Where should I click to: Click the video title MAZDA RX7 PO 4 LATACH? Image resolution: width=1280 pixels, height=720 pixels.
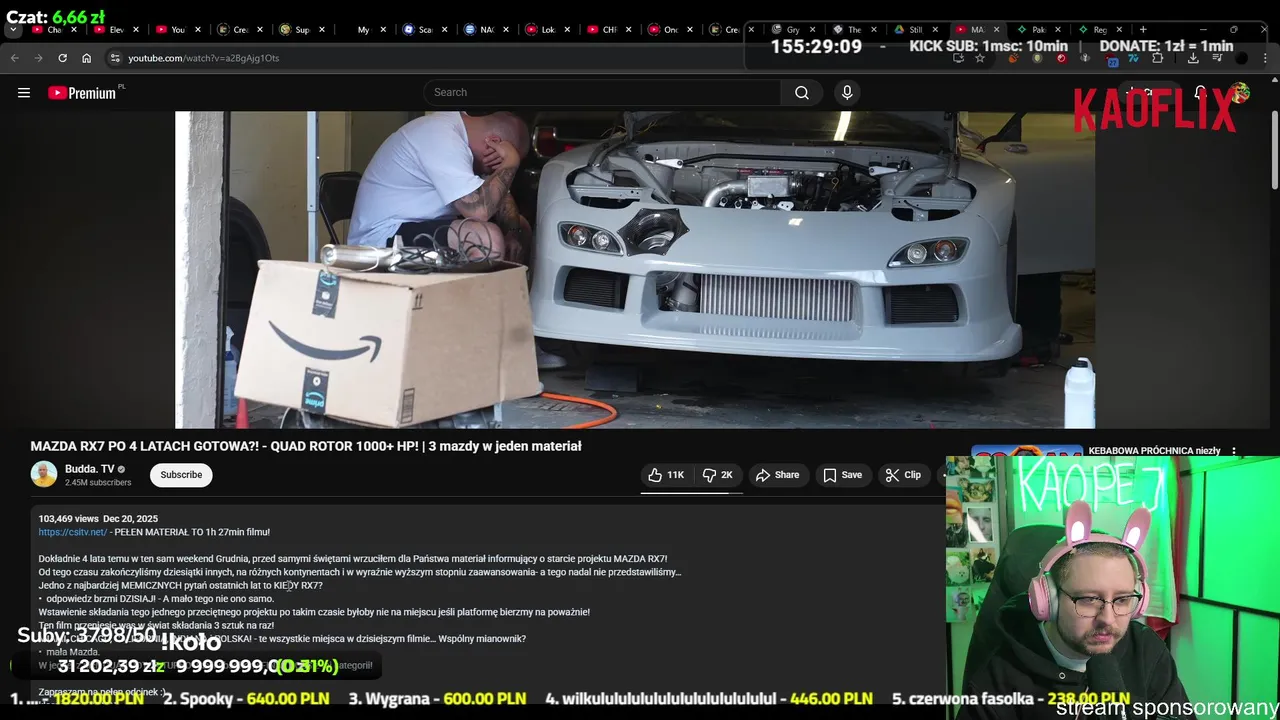tap(306, 446)
